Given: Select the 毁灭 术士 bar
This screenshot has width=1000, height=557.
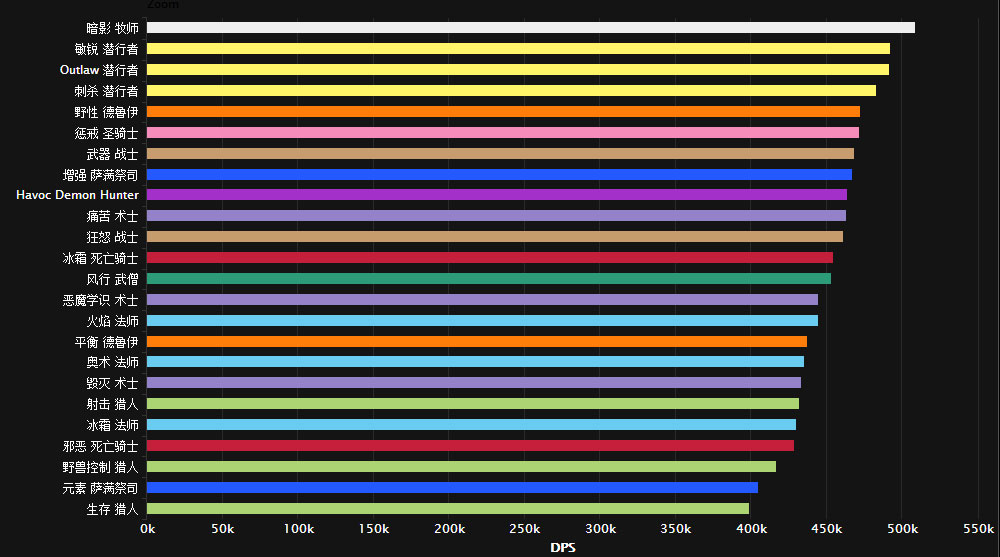Looking at the screenshot, I should coord(474,383).
